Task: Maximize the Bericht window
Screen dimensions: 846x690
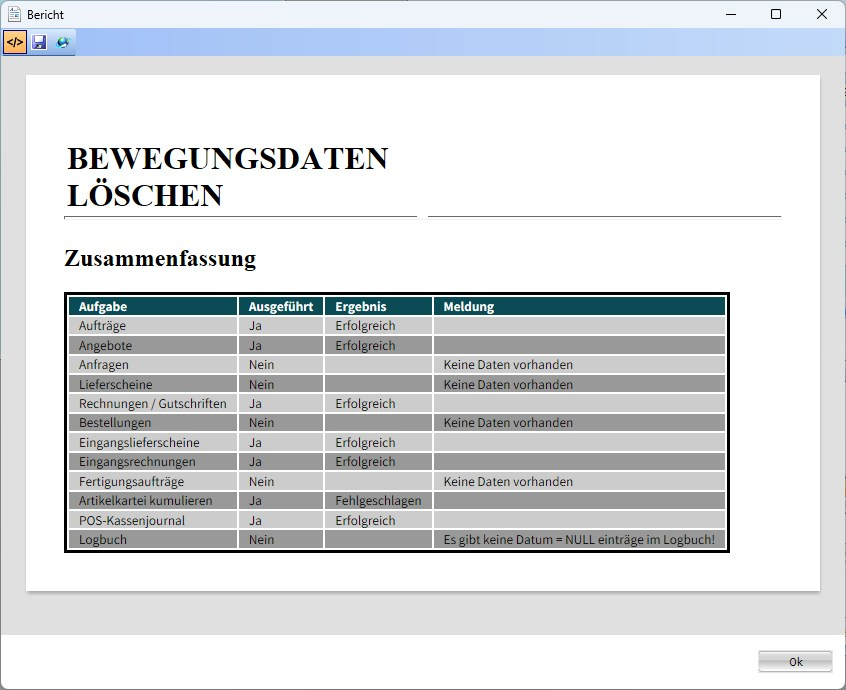Action: coord(776,15)
